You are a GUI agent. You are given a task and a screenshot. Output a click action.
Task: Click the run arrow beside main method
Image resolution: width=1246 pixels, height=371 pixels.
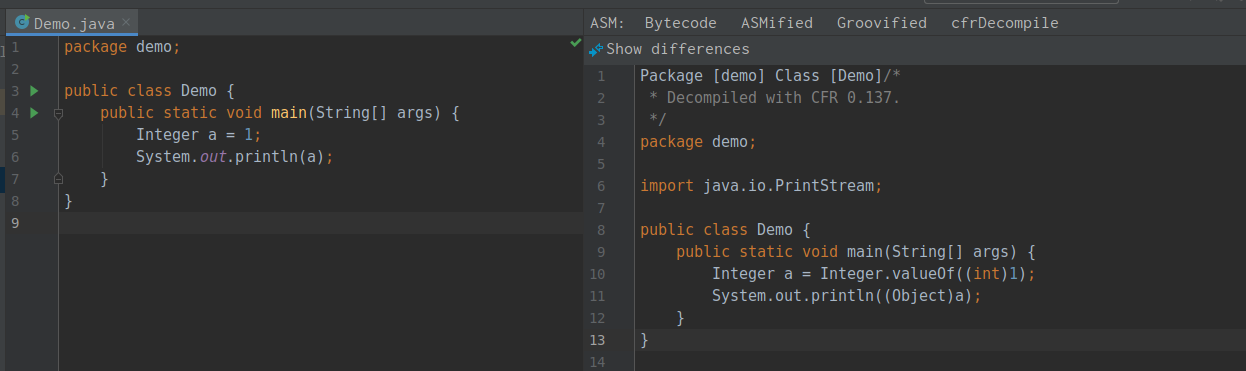click(34, 113)
